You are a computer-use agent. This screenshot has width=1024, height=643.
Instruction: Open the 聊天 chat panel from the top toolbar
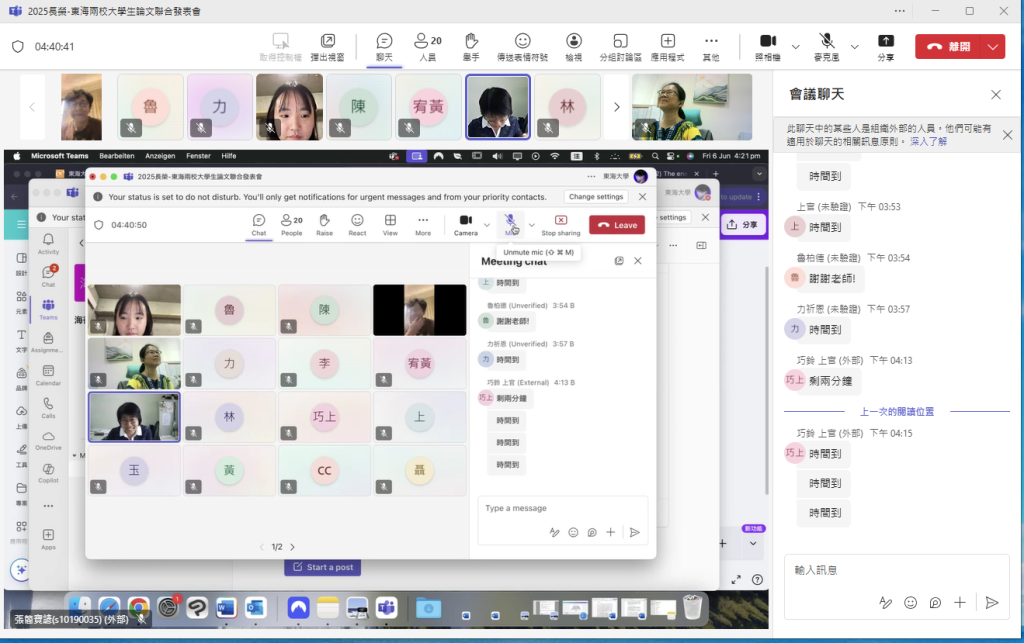[384, 48]
